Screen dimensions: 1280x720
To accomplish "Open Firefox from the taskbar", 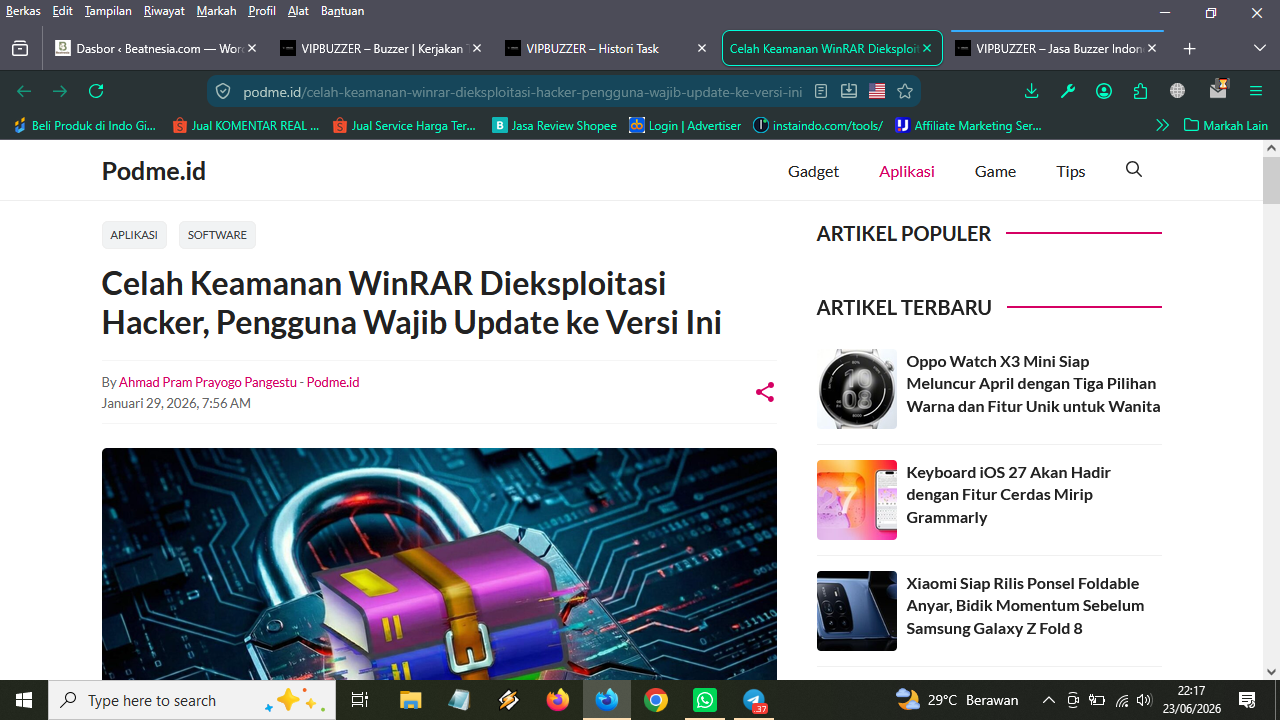I will point(558,700).
